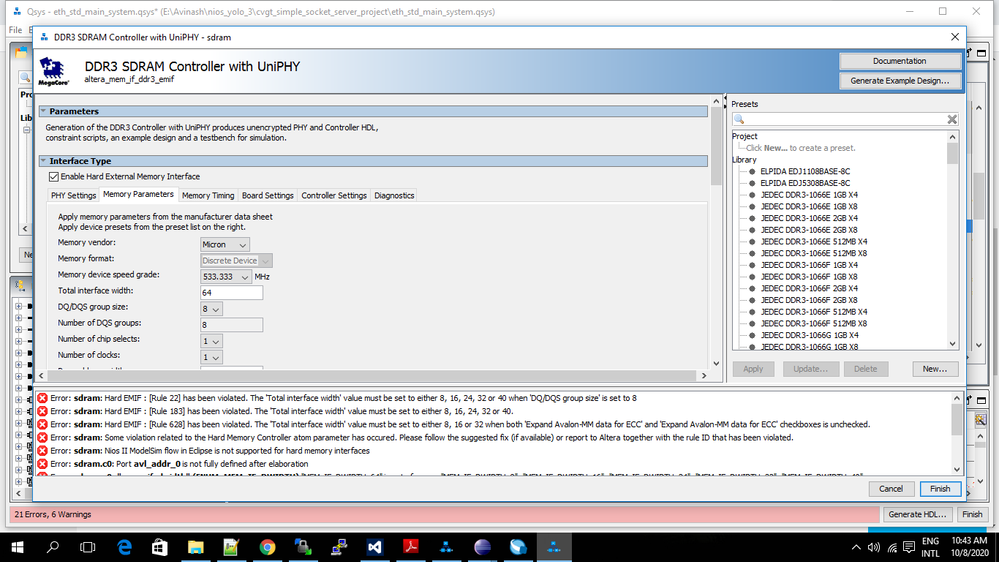Select JEDEC DDR3-1066F 512MB X8 preset
The image size is (999, 562).
tap(814, 324)
